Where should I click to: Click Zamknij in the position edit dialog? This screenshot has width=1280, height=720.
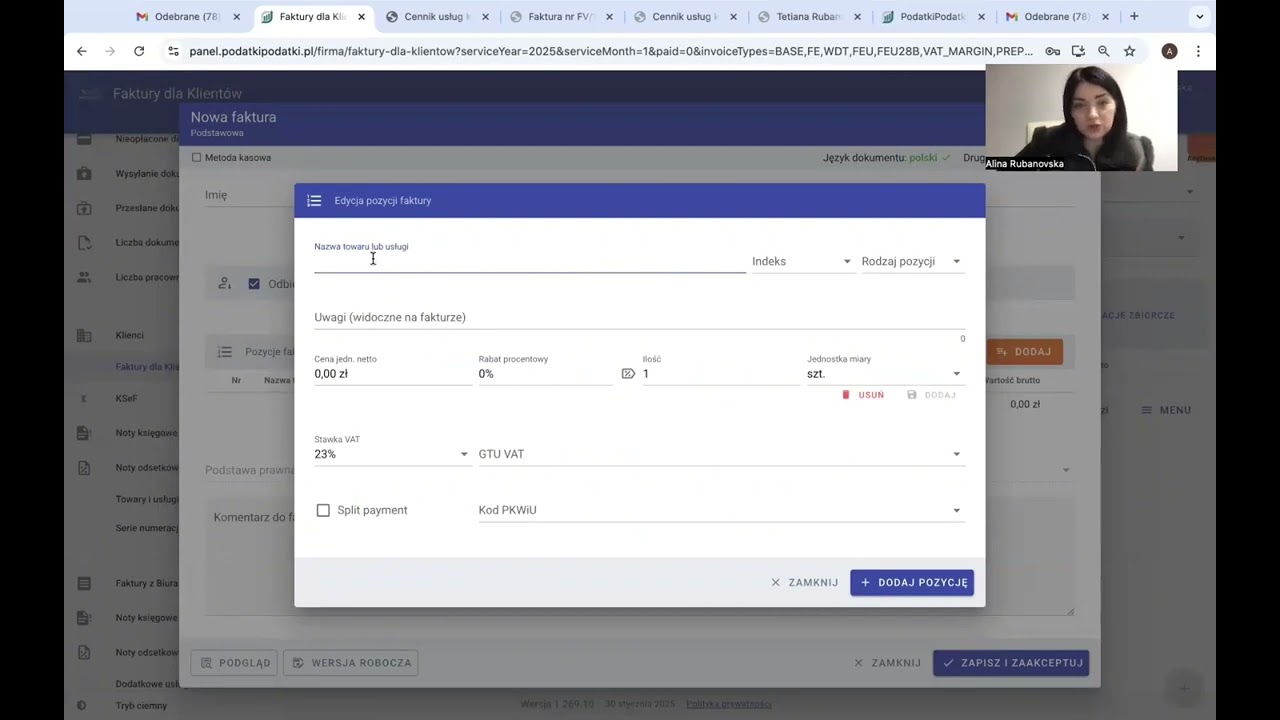[804, 582]
